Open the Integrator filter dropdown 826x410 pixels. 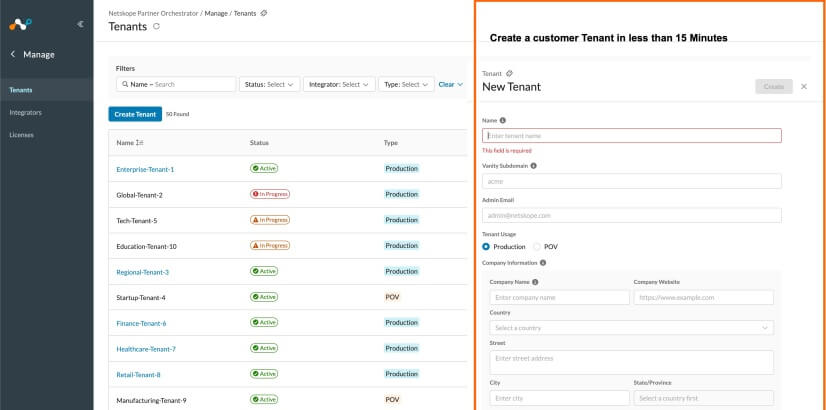pyautogui.click(x=339, y=84)
